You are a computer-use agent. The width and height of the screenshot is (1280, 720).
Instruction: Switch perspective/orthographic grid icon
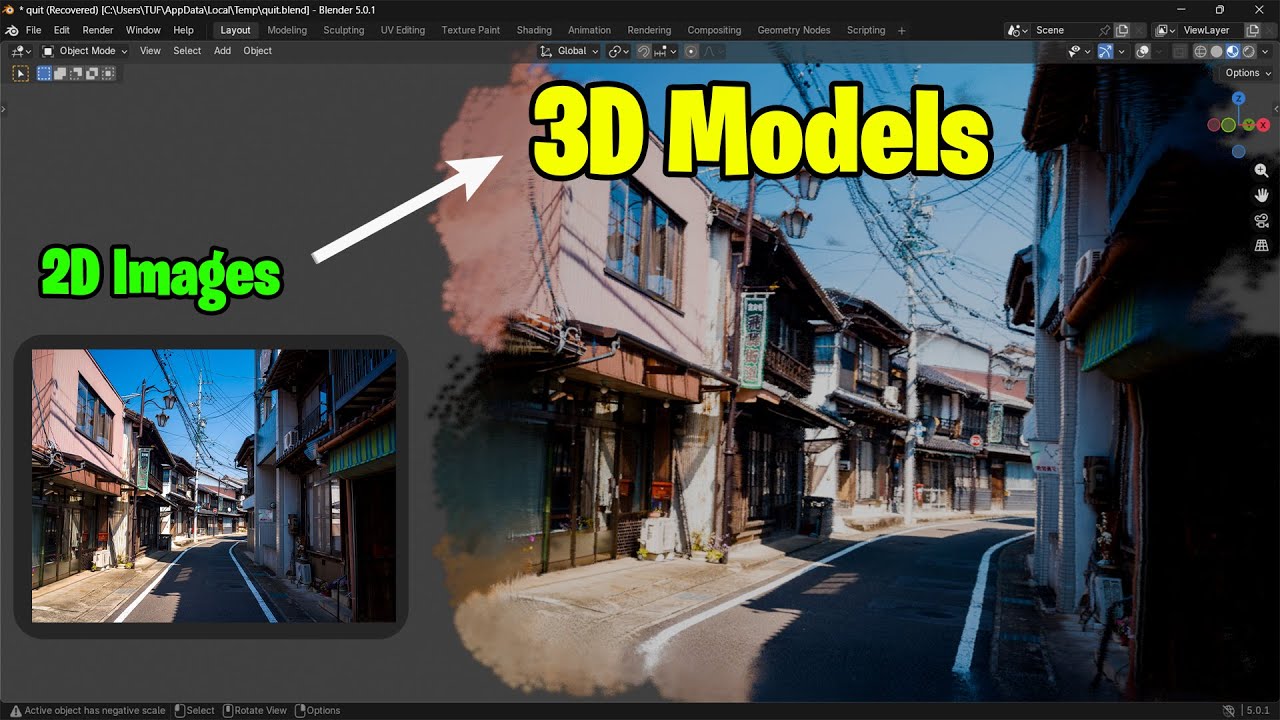click(1262, 246)
